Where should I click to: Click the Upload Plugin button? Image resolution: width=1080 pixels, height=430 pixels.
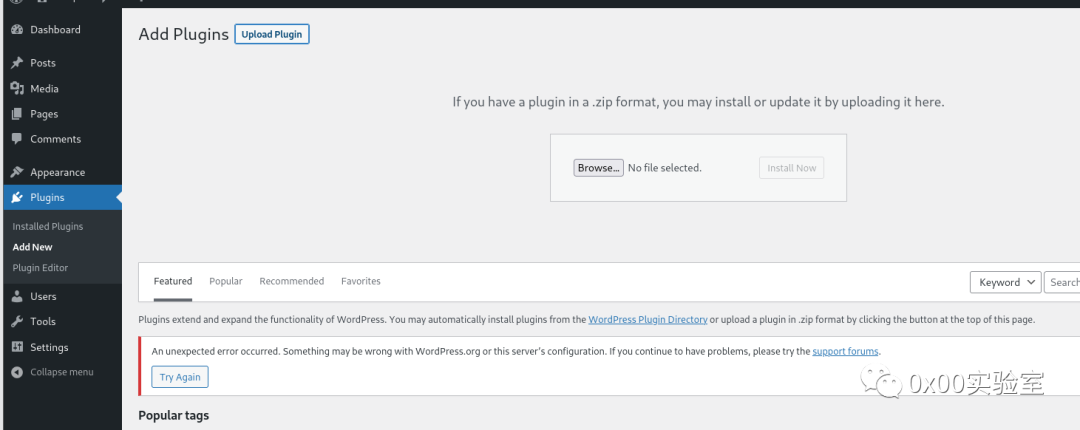point(272,34)
